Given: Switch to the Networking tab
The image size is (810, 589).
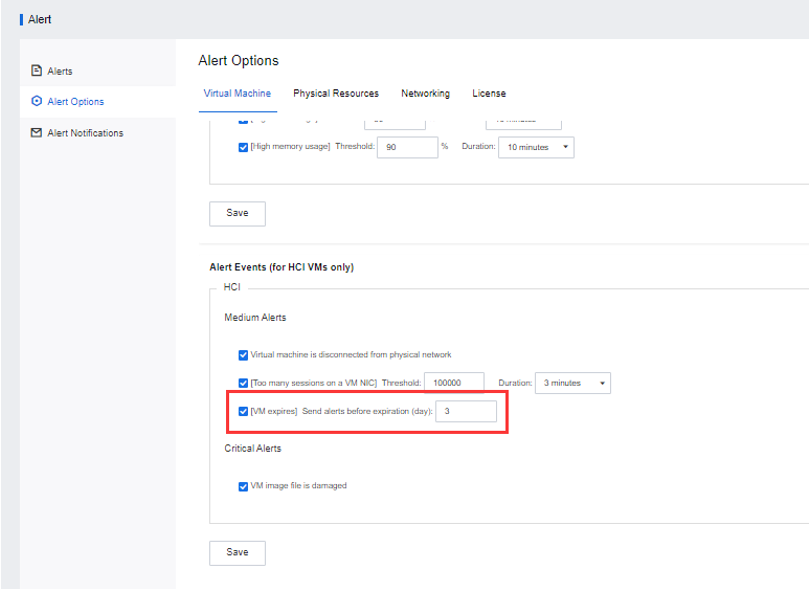Looking at the screenshot, I should [x=425, y=94].
